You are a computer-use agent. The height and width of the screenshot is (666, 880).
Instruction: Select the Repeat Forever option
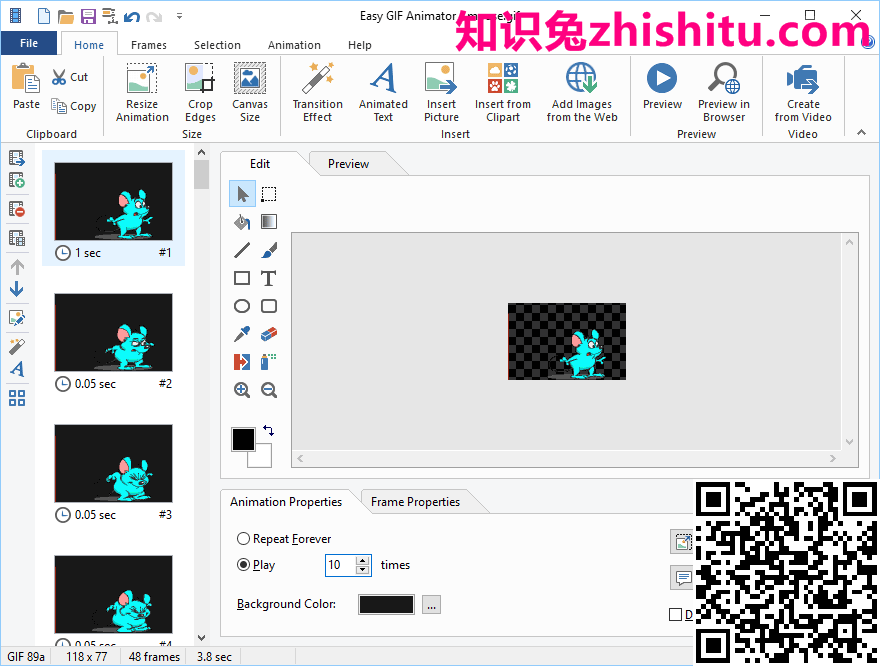[284, 539]
